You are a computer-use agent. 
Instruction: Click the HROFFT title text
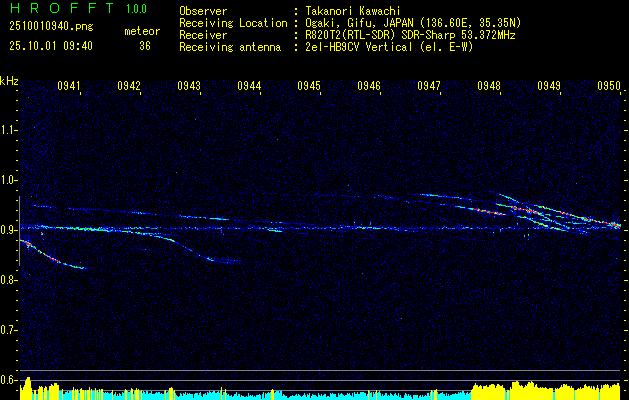tap(63, 8)
